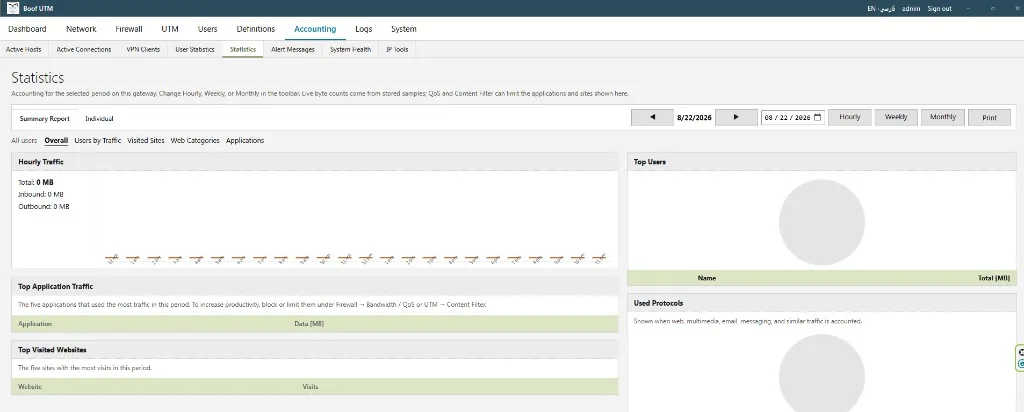Advance to next day with right arrow

coord(736,118)
